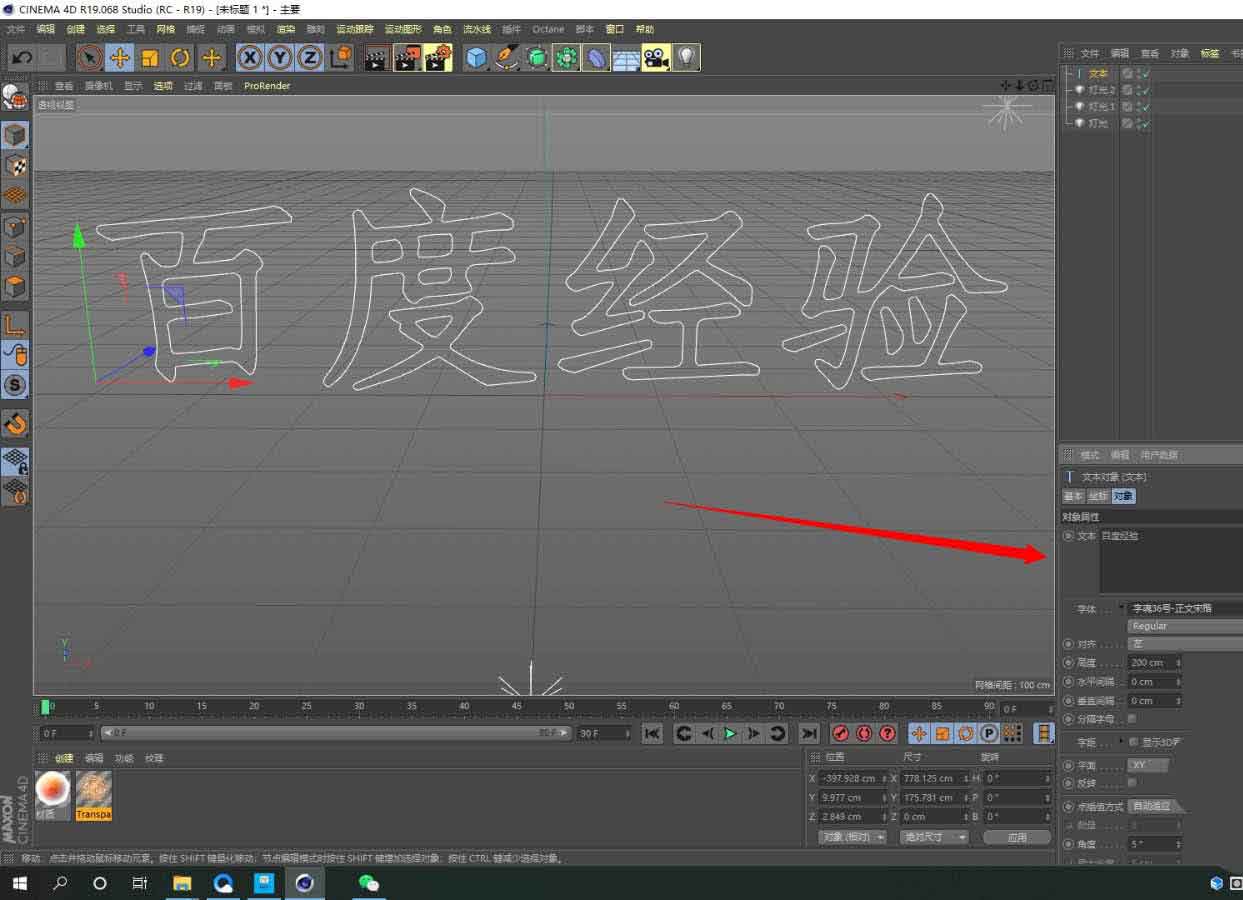
Task: Click the cube primitive icon in the toolbar
Action: tap(475, 57)
